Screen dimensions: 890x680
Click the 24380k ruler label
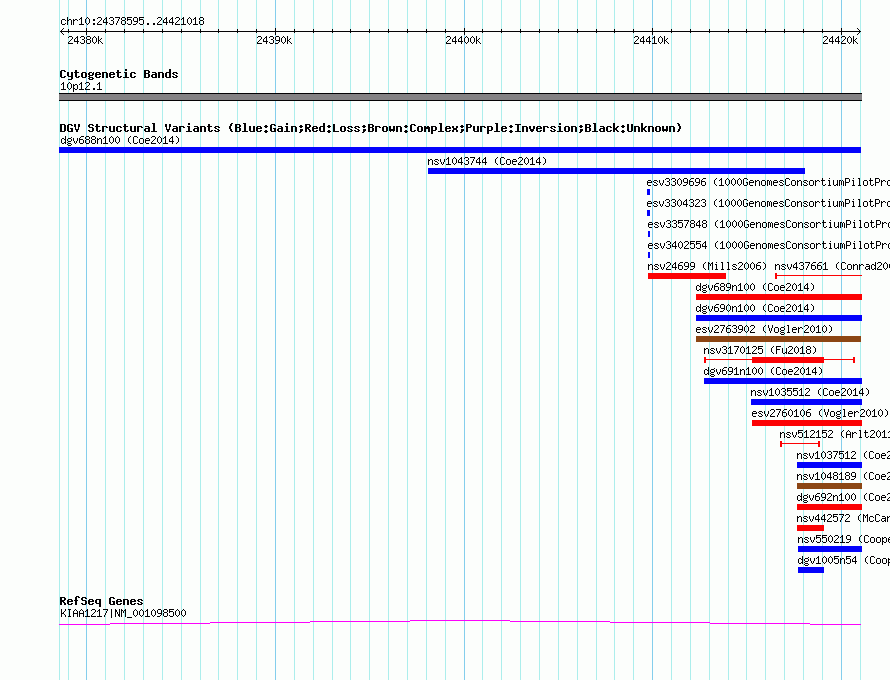coord(85,40)
